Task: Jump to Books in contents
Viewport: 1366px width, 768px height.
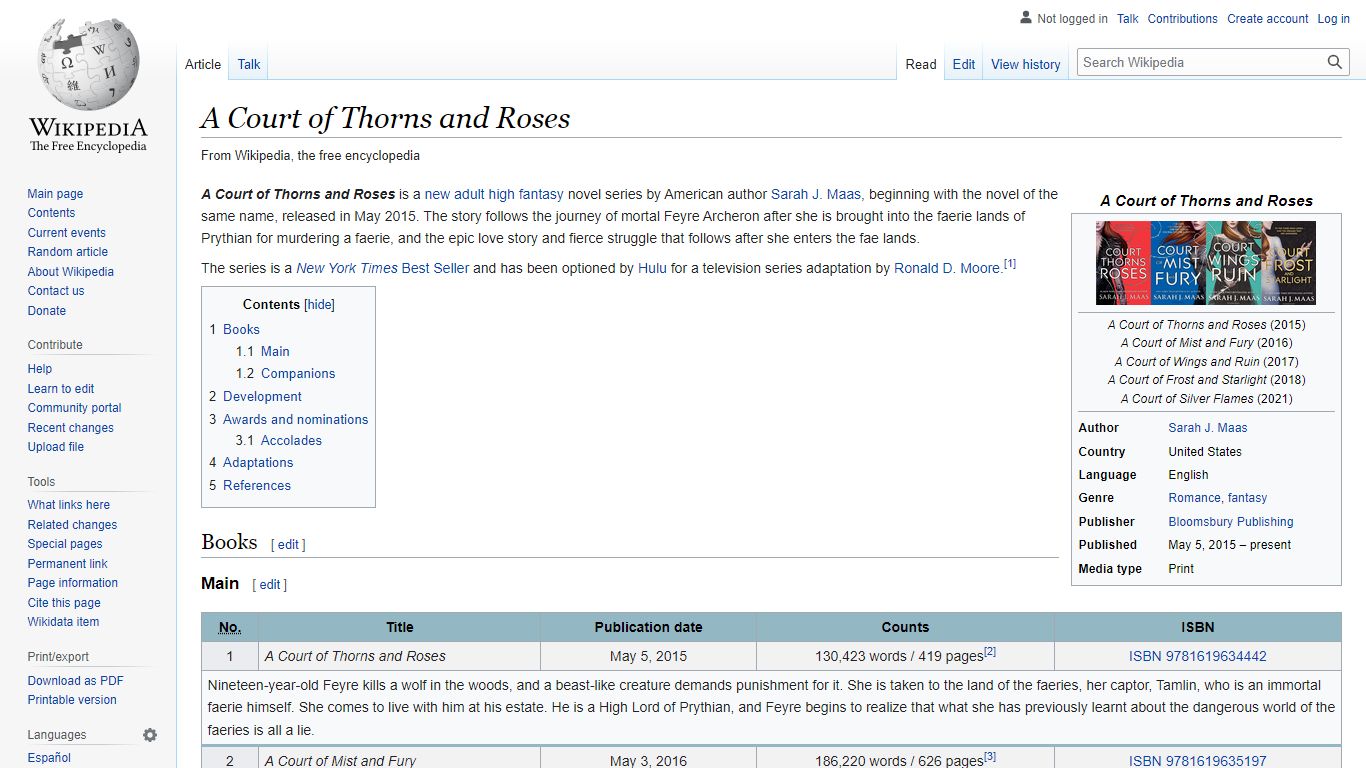Action: (241, 329)
